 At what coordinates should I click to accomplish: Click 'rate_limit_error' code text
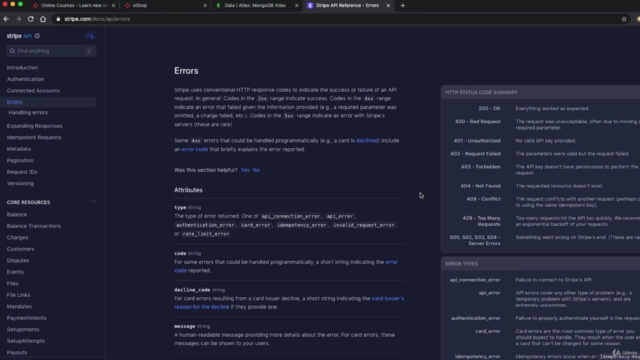[206, 234]
